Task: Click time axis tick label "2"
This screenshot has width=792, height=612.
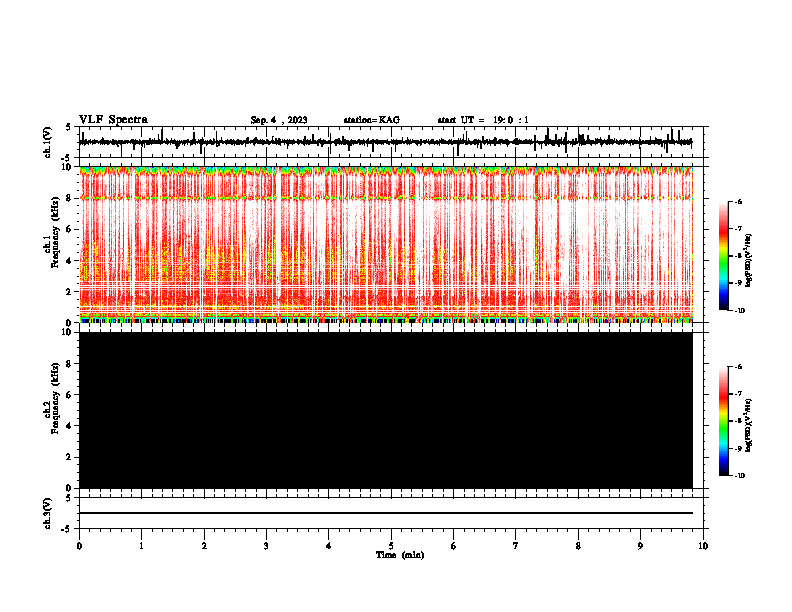Action: point(204,546)
